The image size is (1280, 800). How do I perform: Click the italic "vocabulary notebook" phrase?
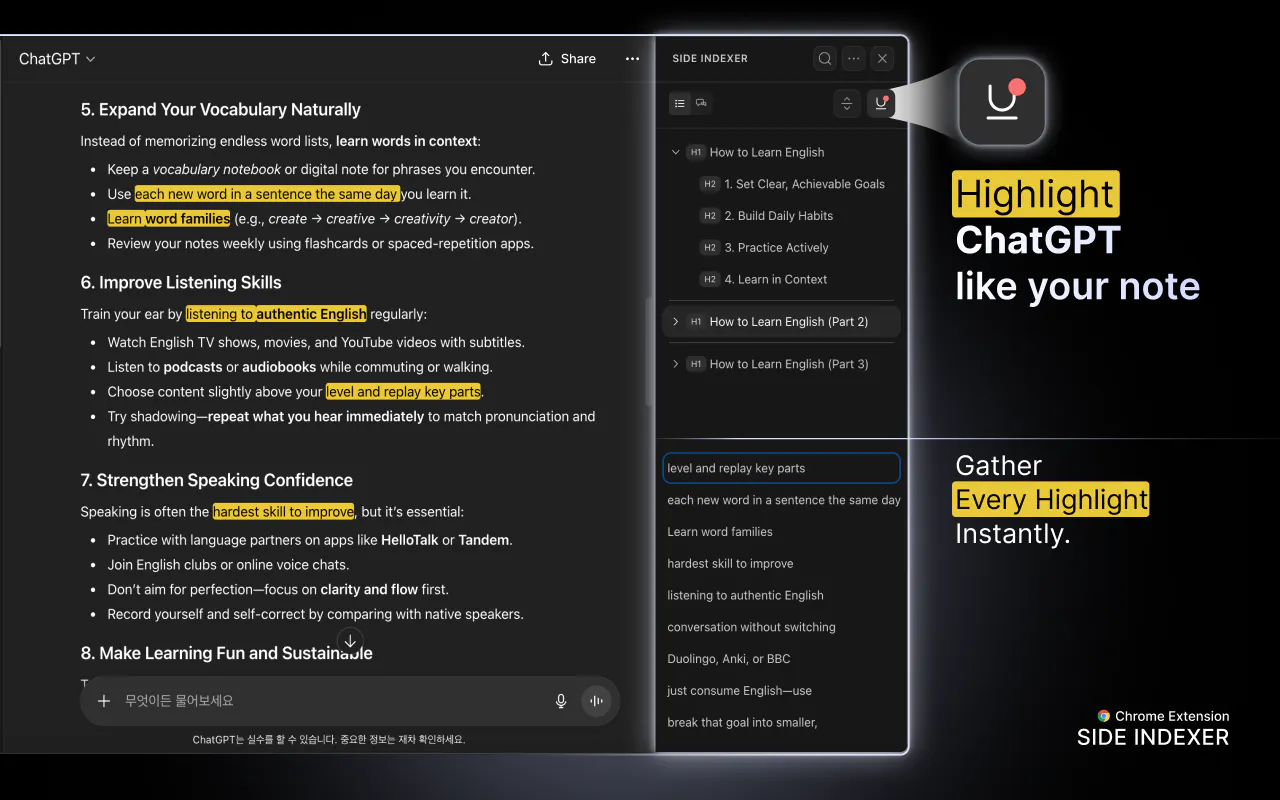(217, 169)
